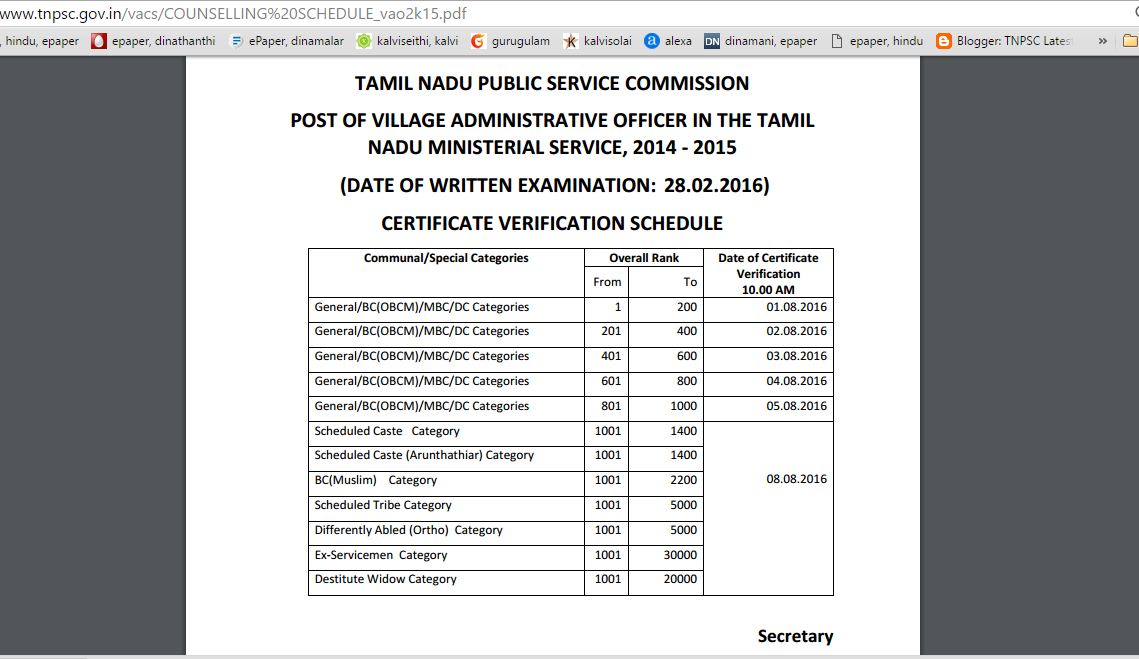Click the To value '2200' in the BC(Muslim) row
The image size is (1139, 659).
tap(684, 480)
